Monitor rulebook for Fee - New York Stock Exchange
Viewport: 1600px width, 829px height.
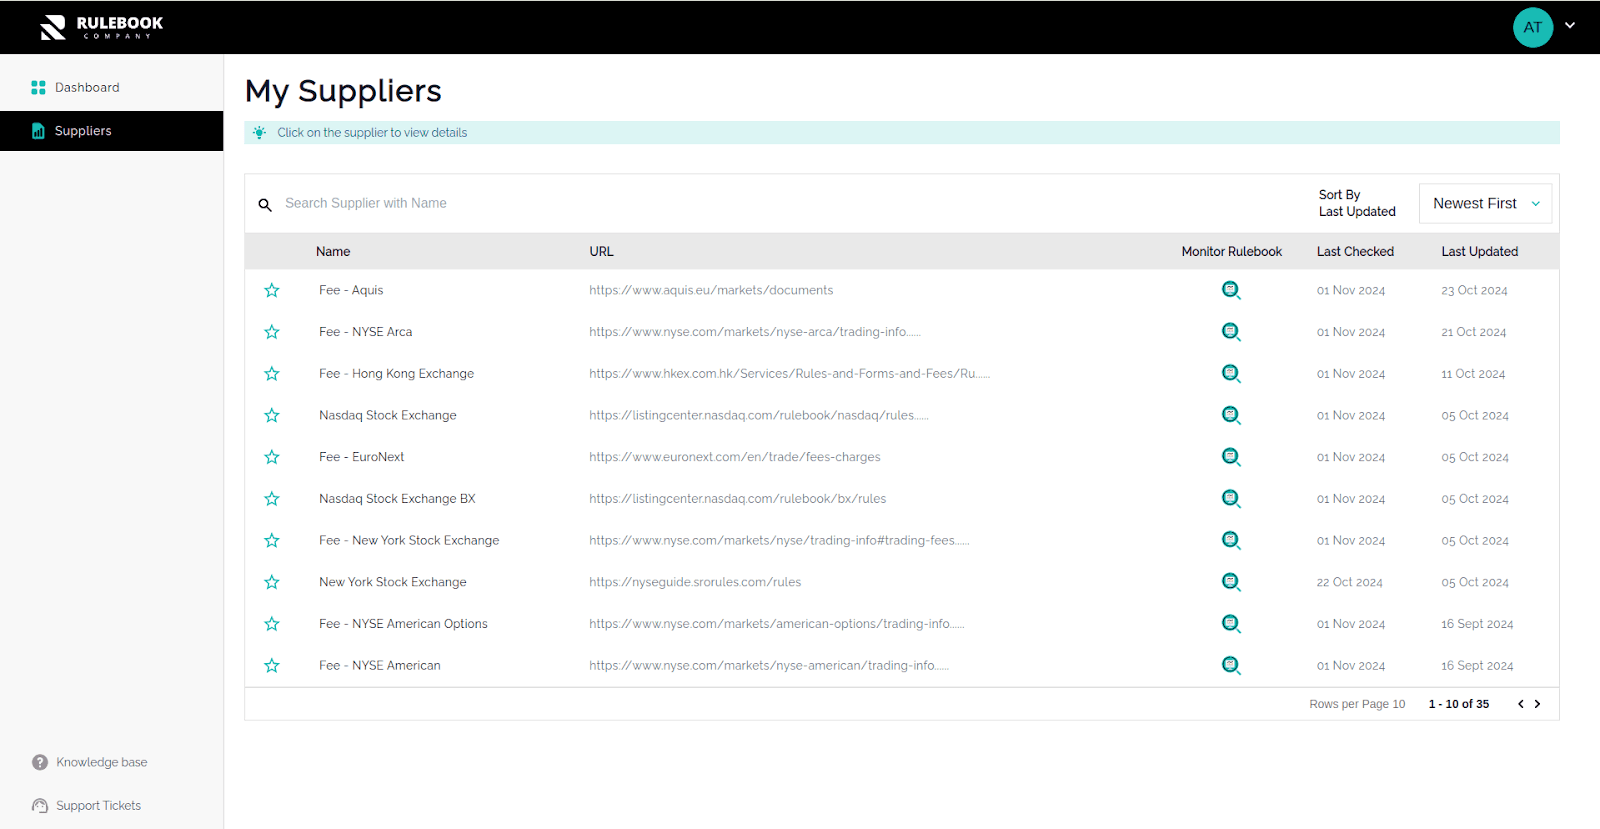1231,540
